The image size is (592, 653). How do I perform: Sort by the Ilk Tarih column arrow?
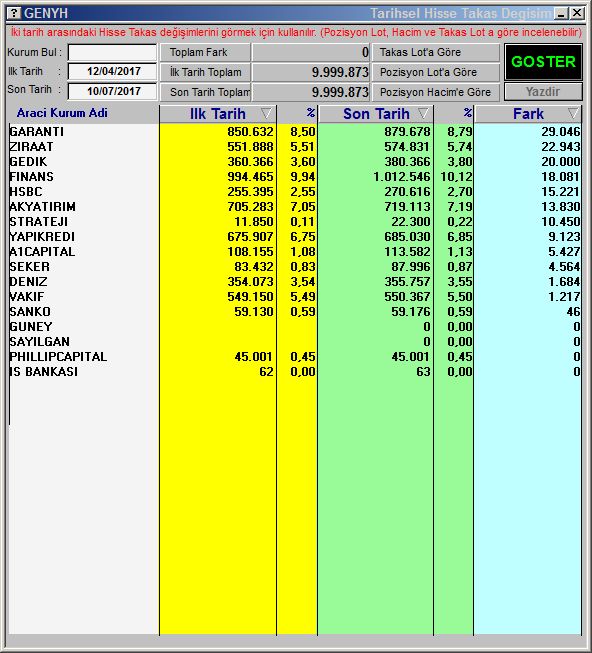pos(266,113)
